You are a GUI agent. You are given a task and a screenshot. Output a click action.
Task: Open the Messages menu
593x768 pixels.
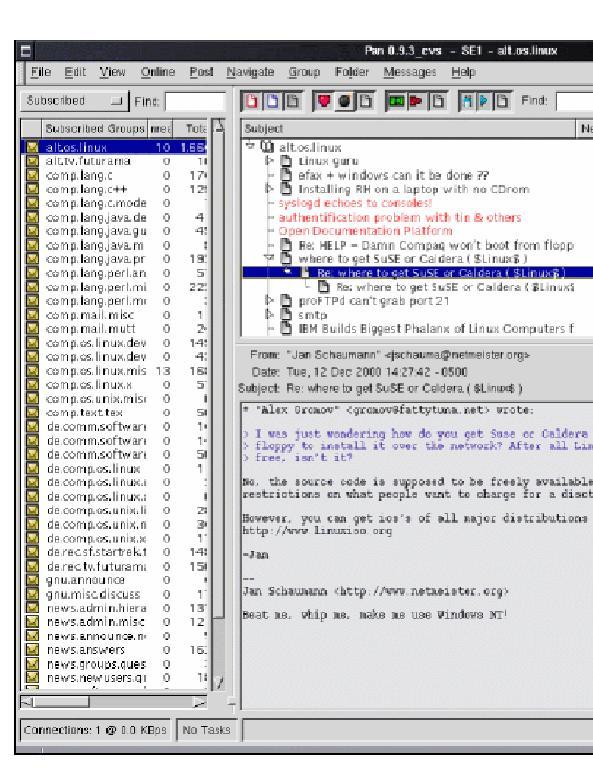click(x=410, y=72)
